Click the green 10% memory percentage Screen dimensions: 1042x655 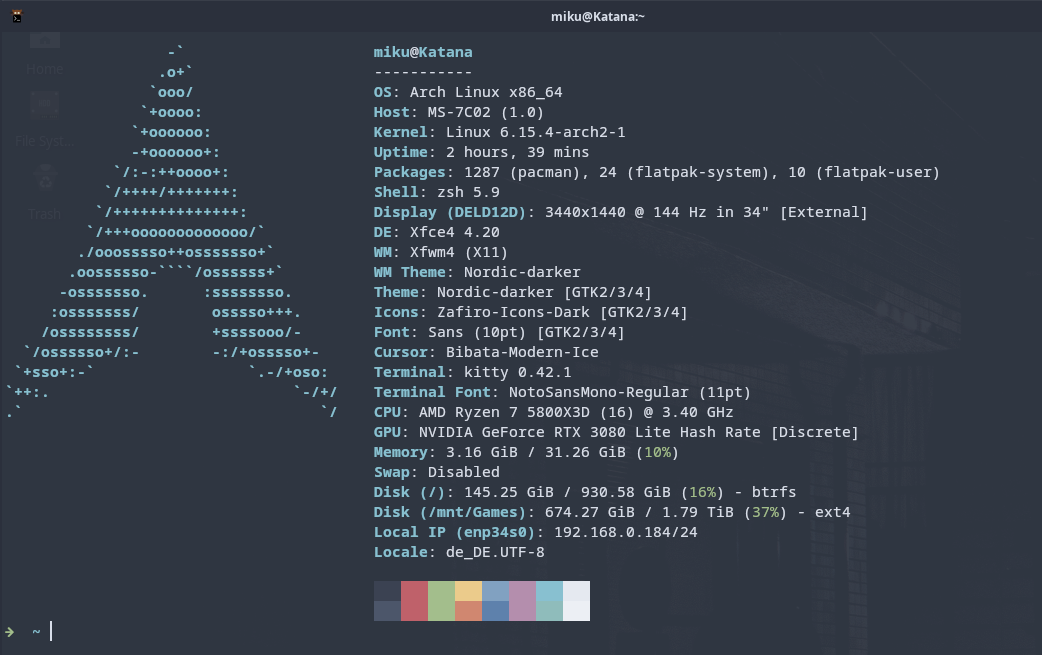657,452
